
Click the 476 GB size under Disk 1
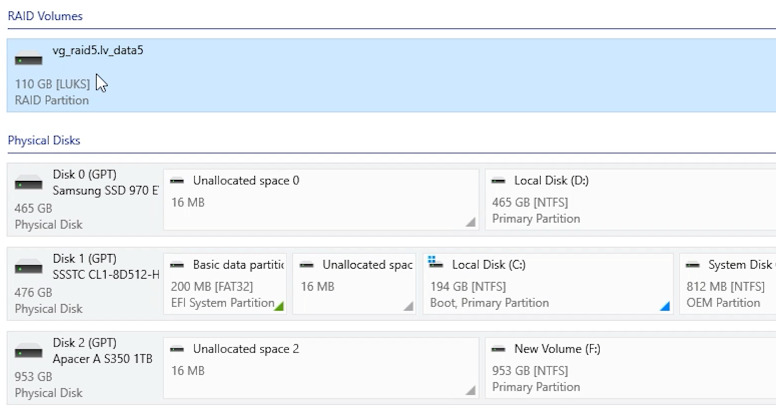point(33,292)
